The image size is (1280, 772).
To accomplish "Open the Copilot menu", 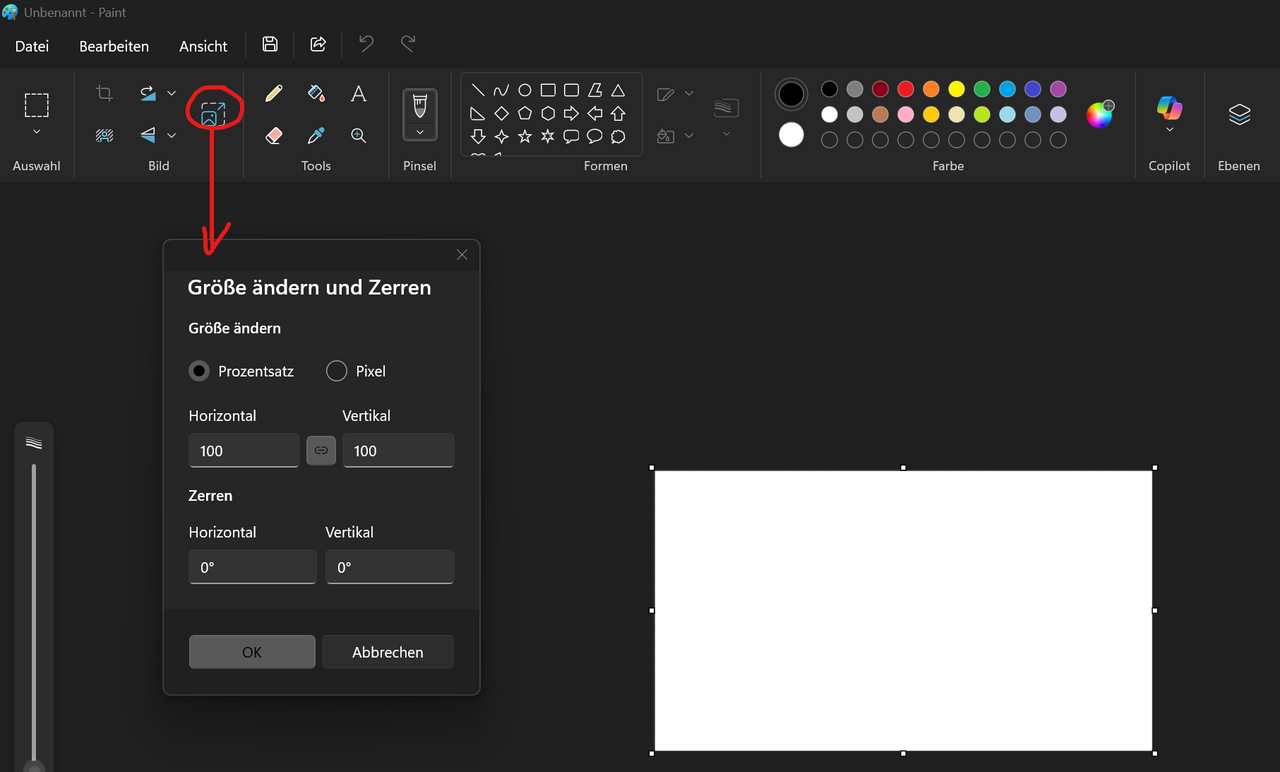I will point(1169,114).
